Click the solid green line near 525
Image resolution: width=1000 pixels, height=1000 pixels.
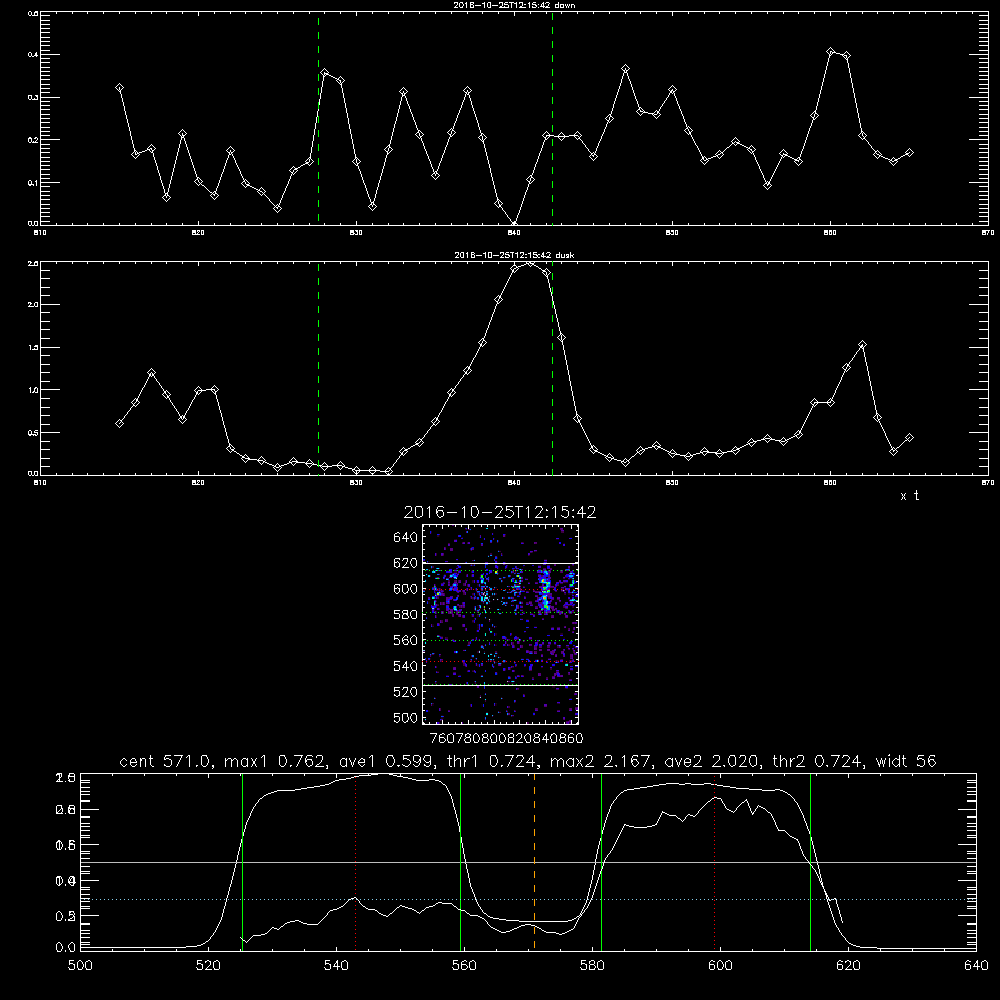[242, 861]
